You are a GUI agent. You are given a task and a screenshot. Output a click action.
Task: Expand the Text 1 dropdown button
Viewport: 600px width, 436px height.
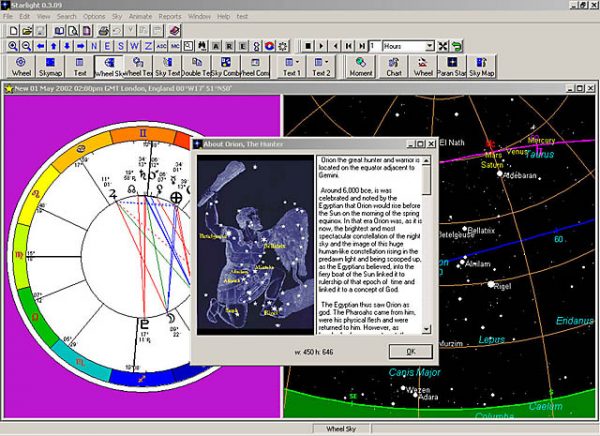(291, 66)
